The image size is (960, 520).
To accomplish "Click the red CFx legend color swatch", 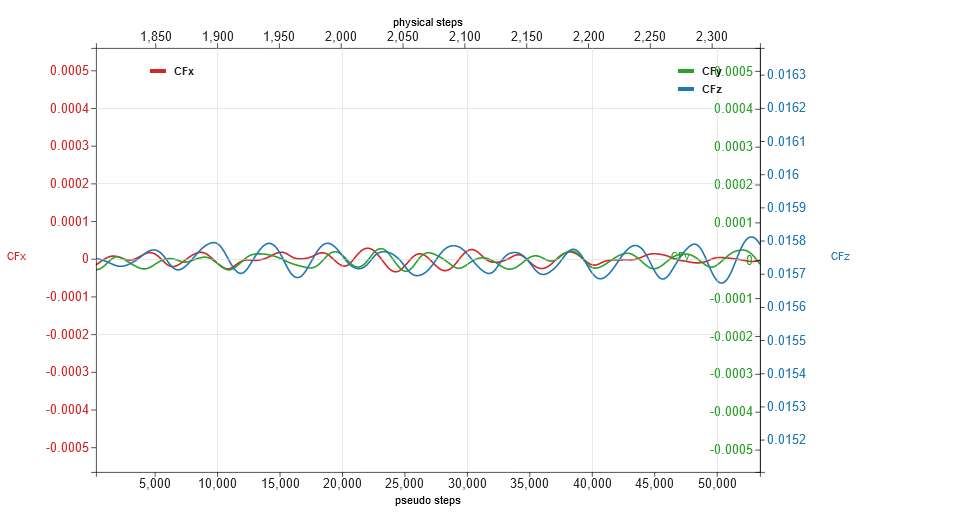I will click(x=157, y=71).
